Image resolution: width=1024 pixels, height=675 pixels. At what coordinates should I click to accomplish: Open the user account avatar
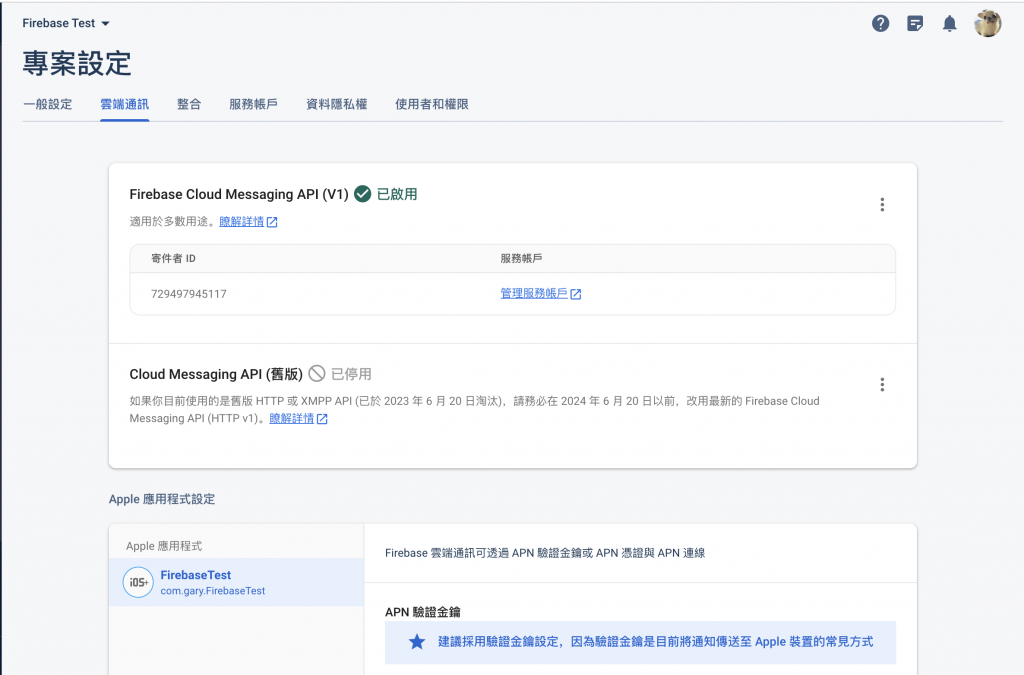coord(987,24)
